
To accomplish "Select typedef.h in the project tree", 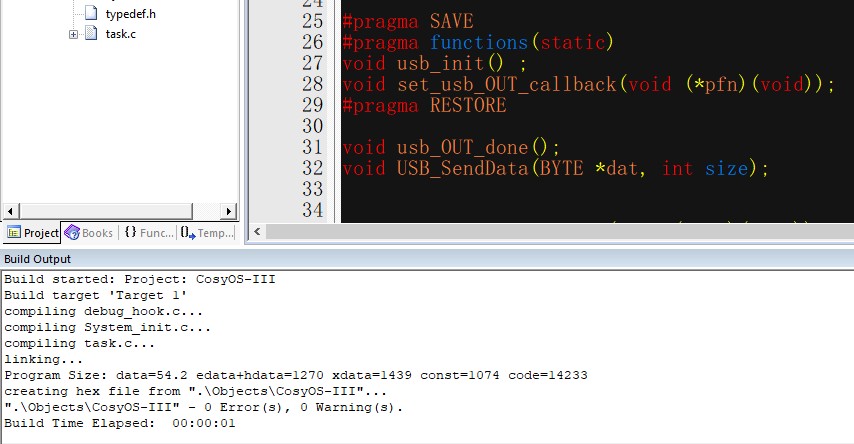I will [x=130, y=14].
